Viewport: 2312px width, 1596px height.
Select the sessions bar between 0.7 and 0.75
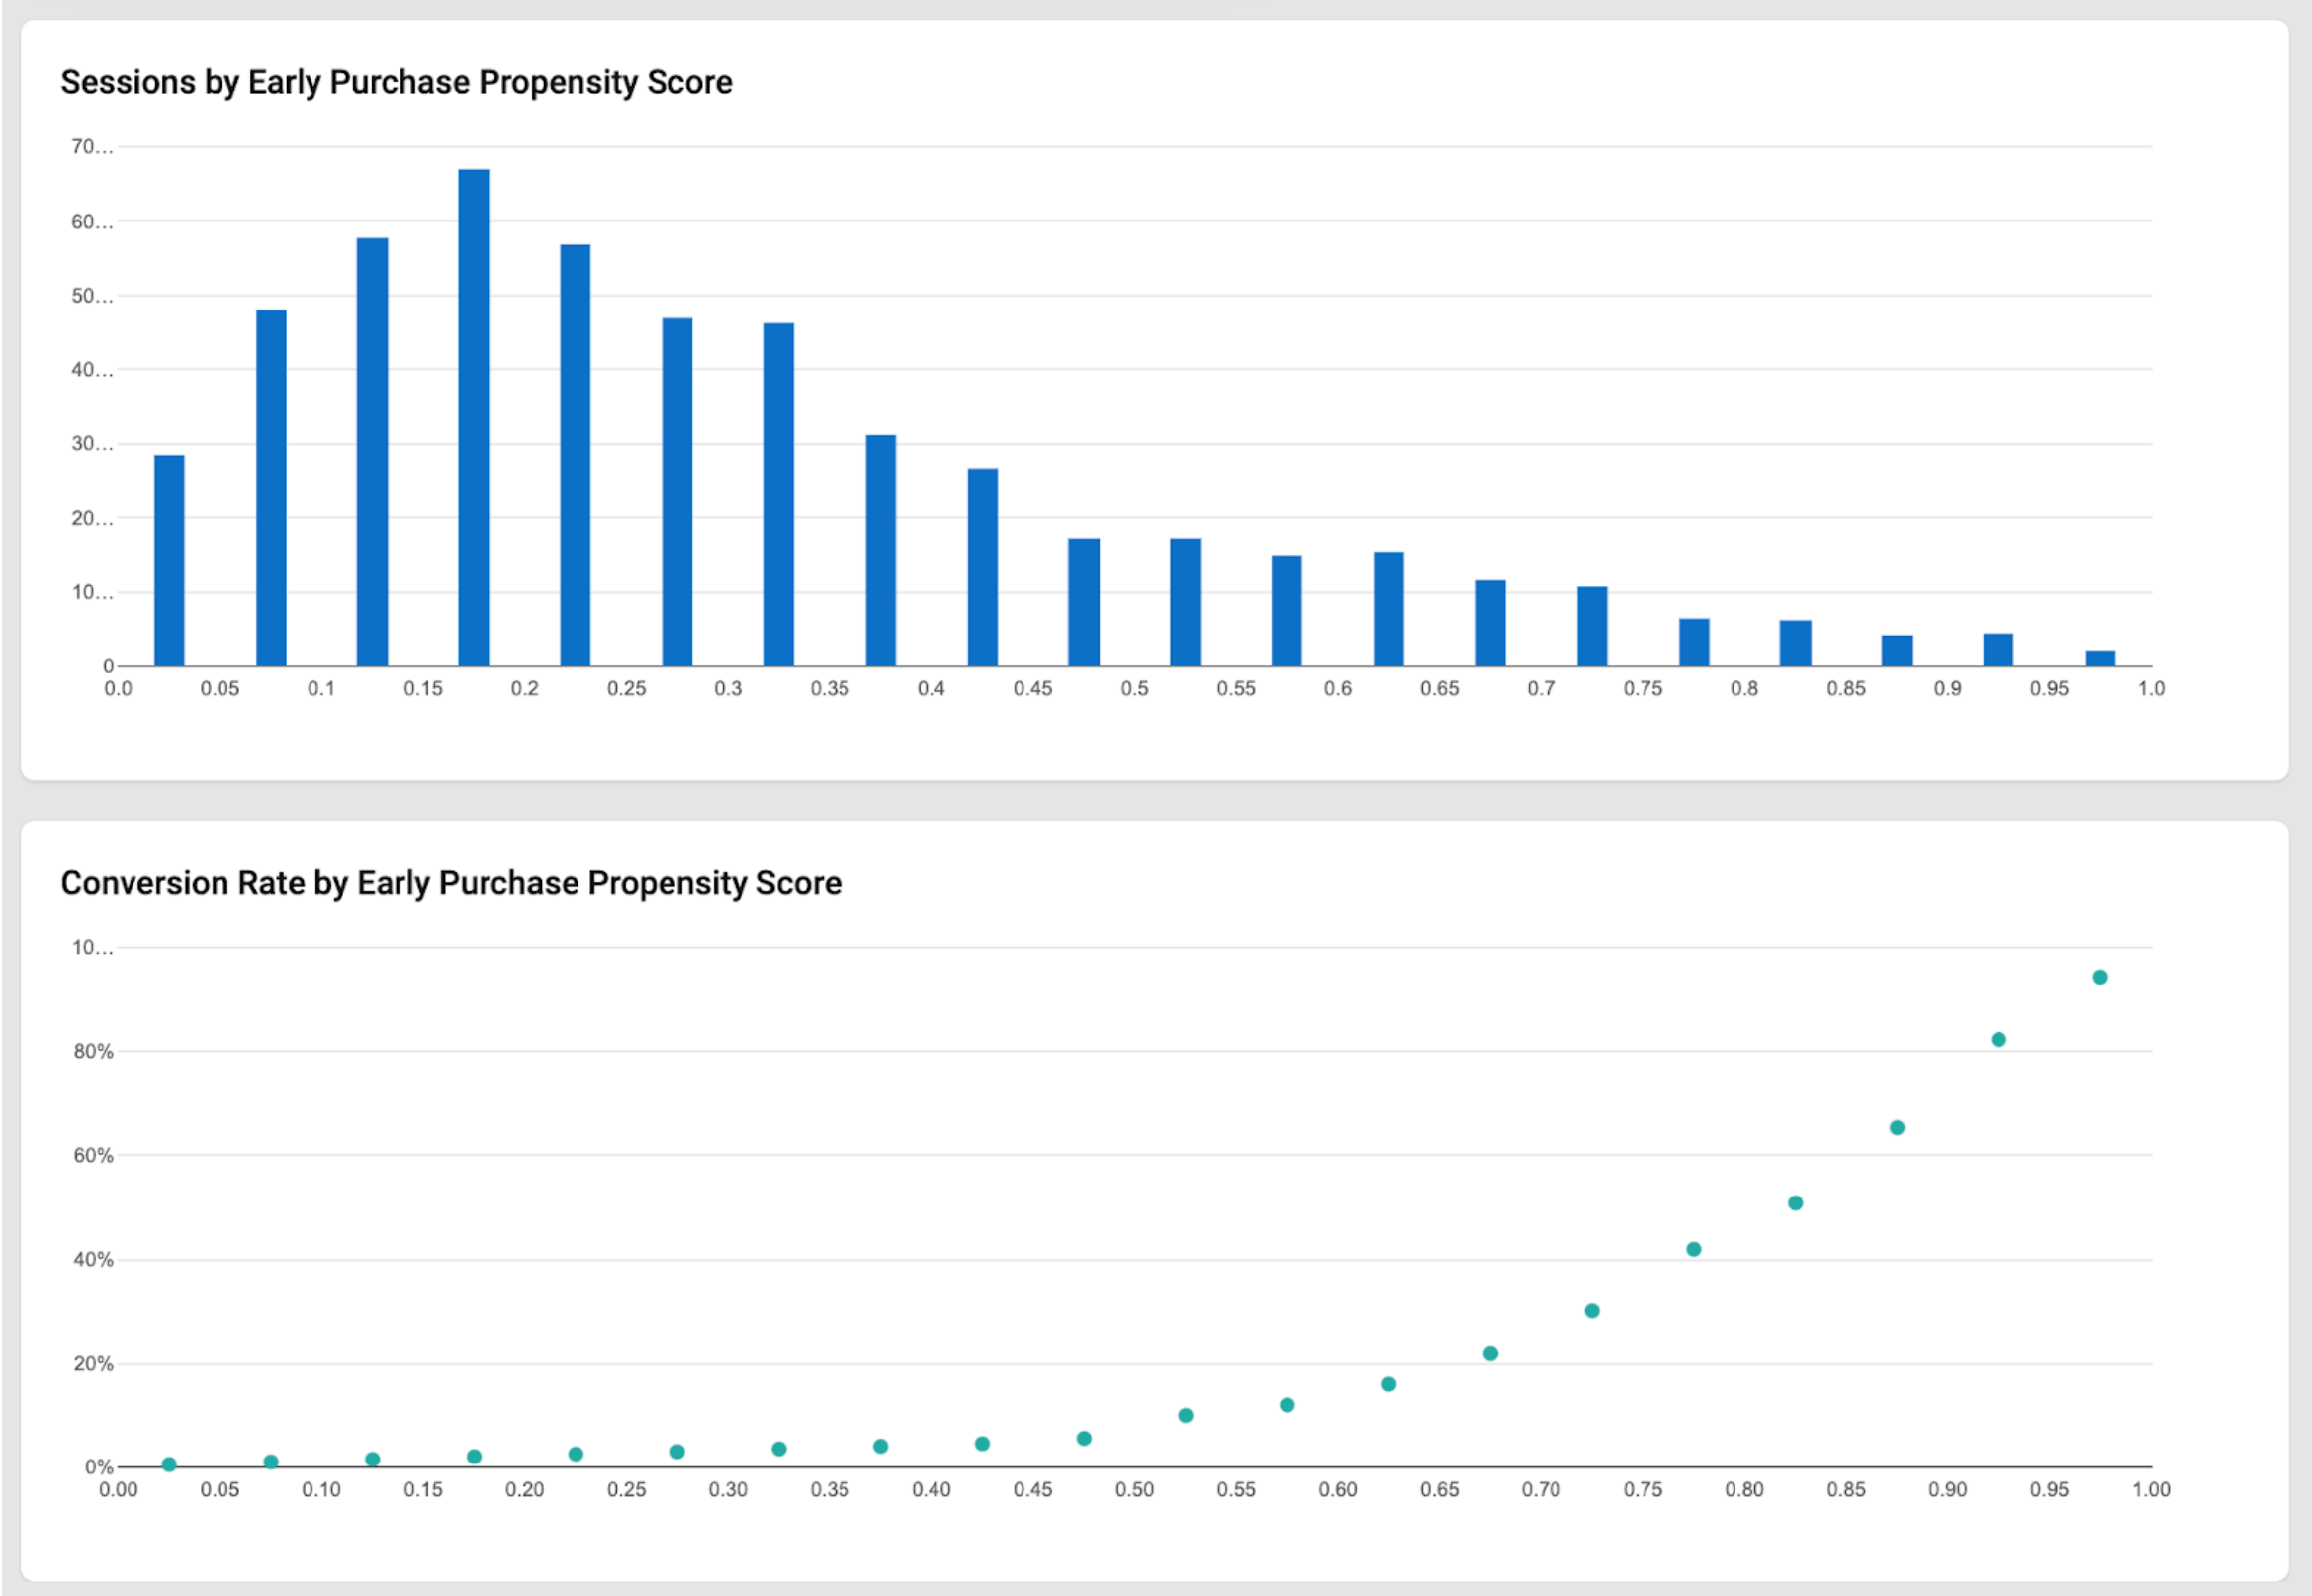(1592, 627)
